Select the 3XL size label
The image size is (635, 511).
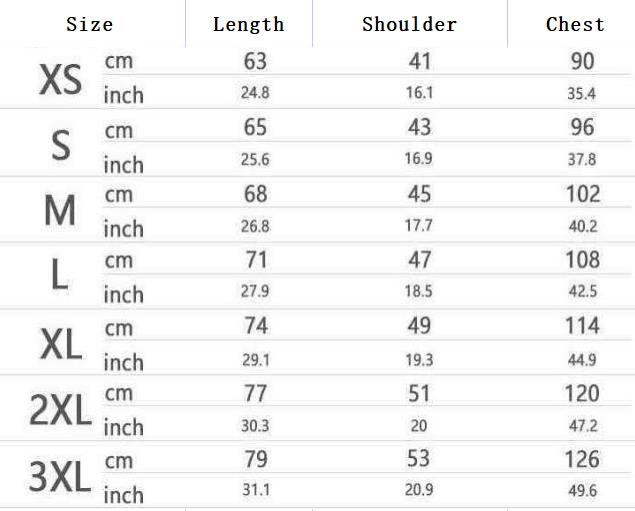(60, 477)
